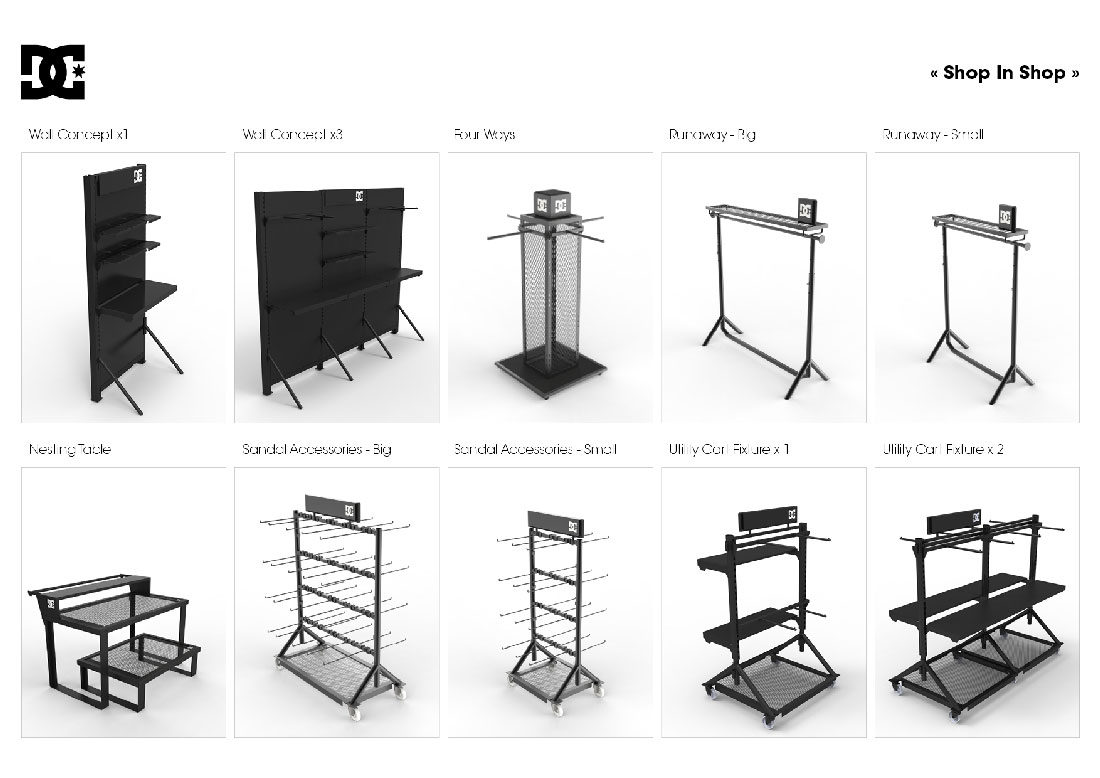Open the Runaway - Small rack image
Screen dimensions: 1100x778
pos(977,288)
